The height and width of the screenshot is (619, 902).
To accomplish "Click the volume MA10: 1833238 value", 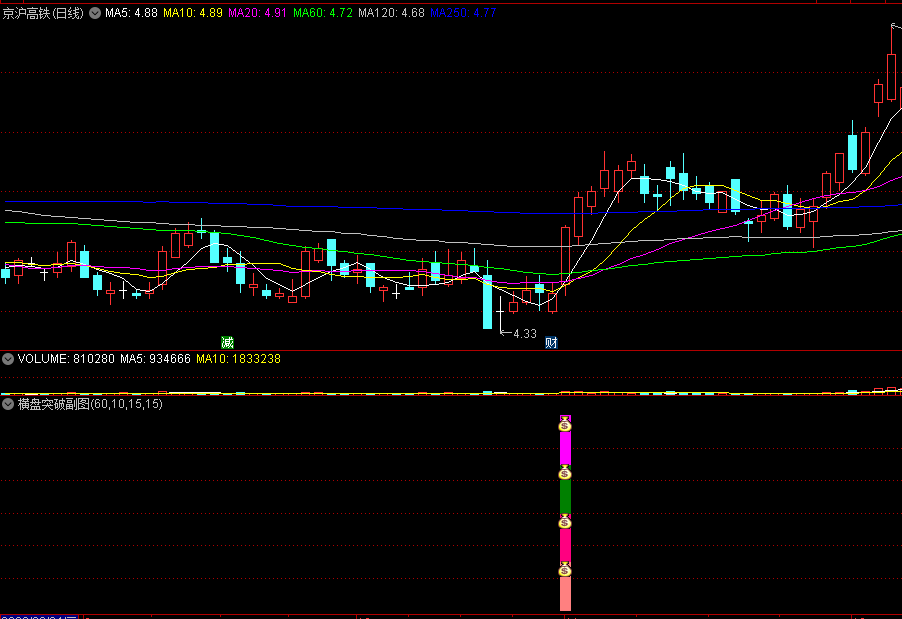I will coord(238,359).
